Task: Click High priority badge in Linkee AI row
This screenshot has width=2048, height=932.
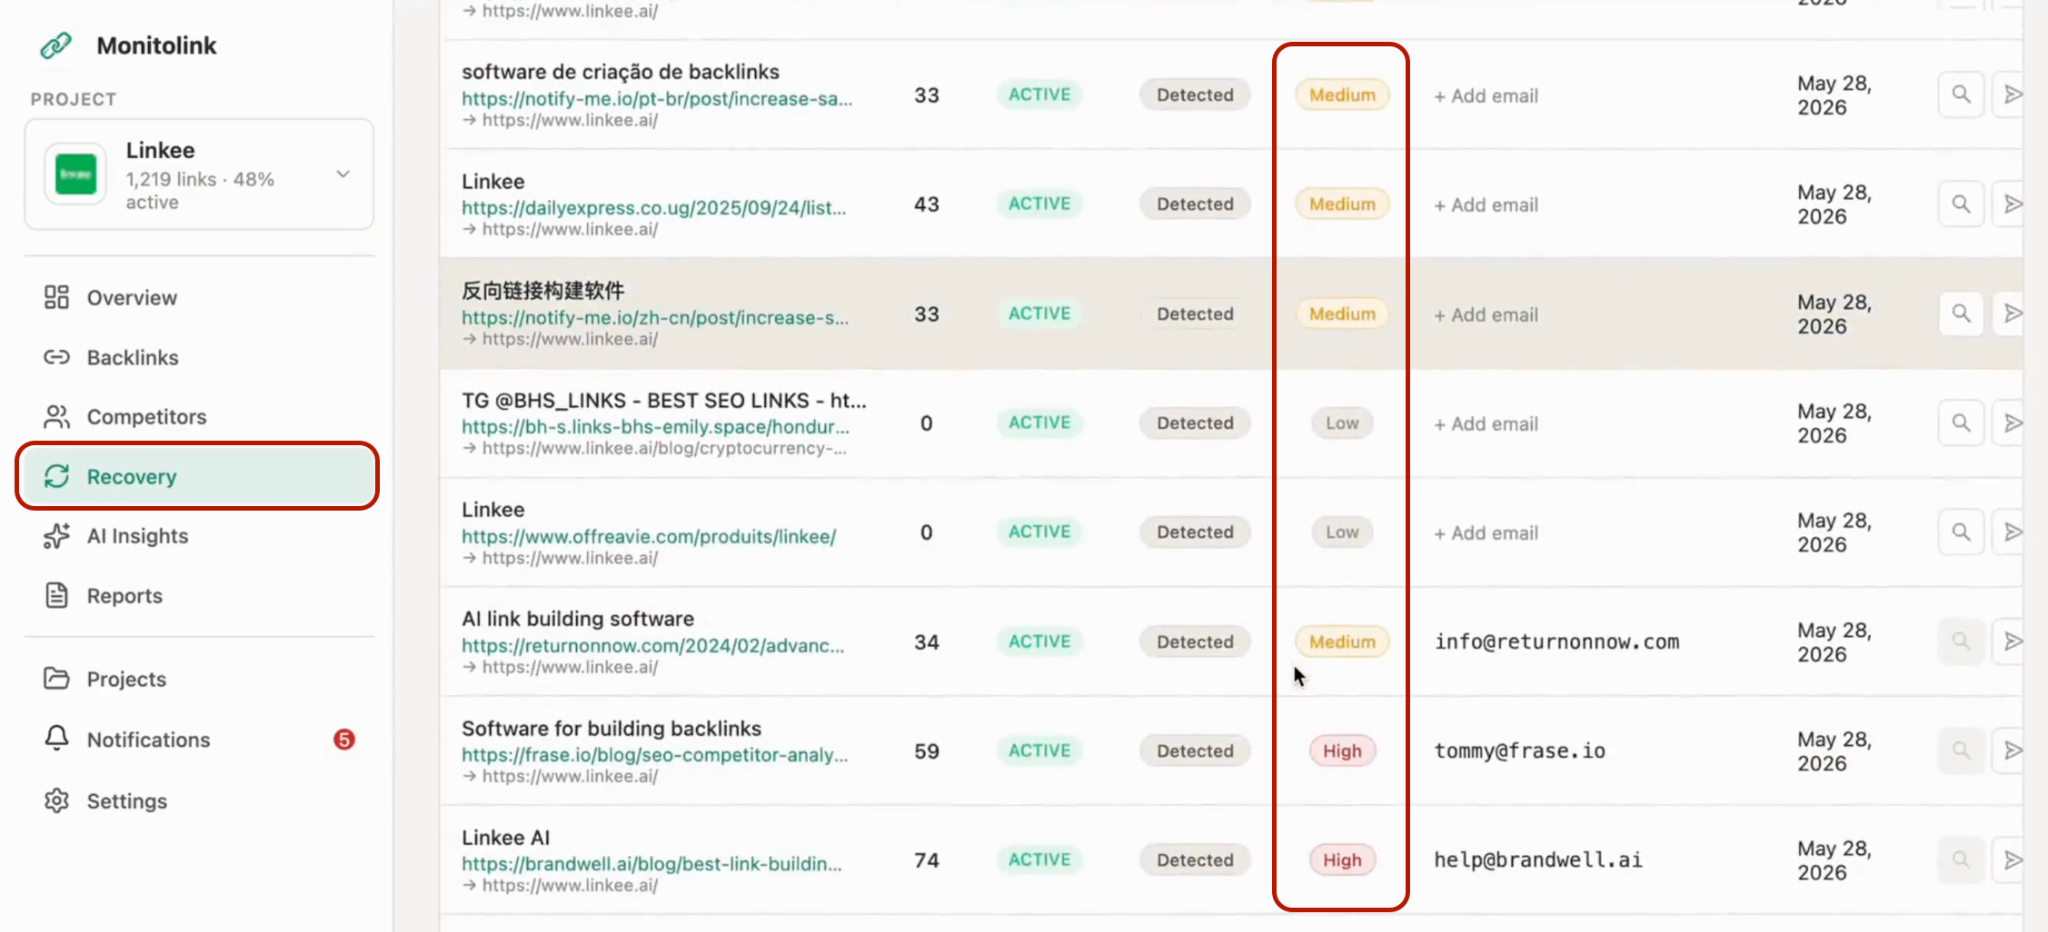Action: coord(1342,860)
